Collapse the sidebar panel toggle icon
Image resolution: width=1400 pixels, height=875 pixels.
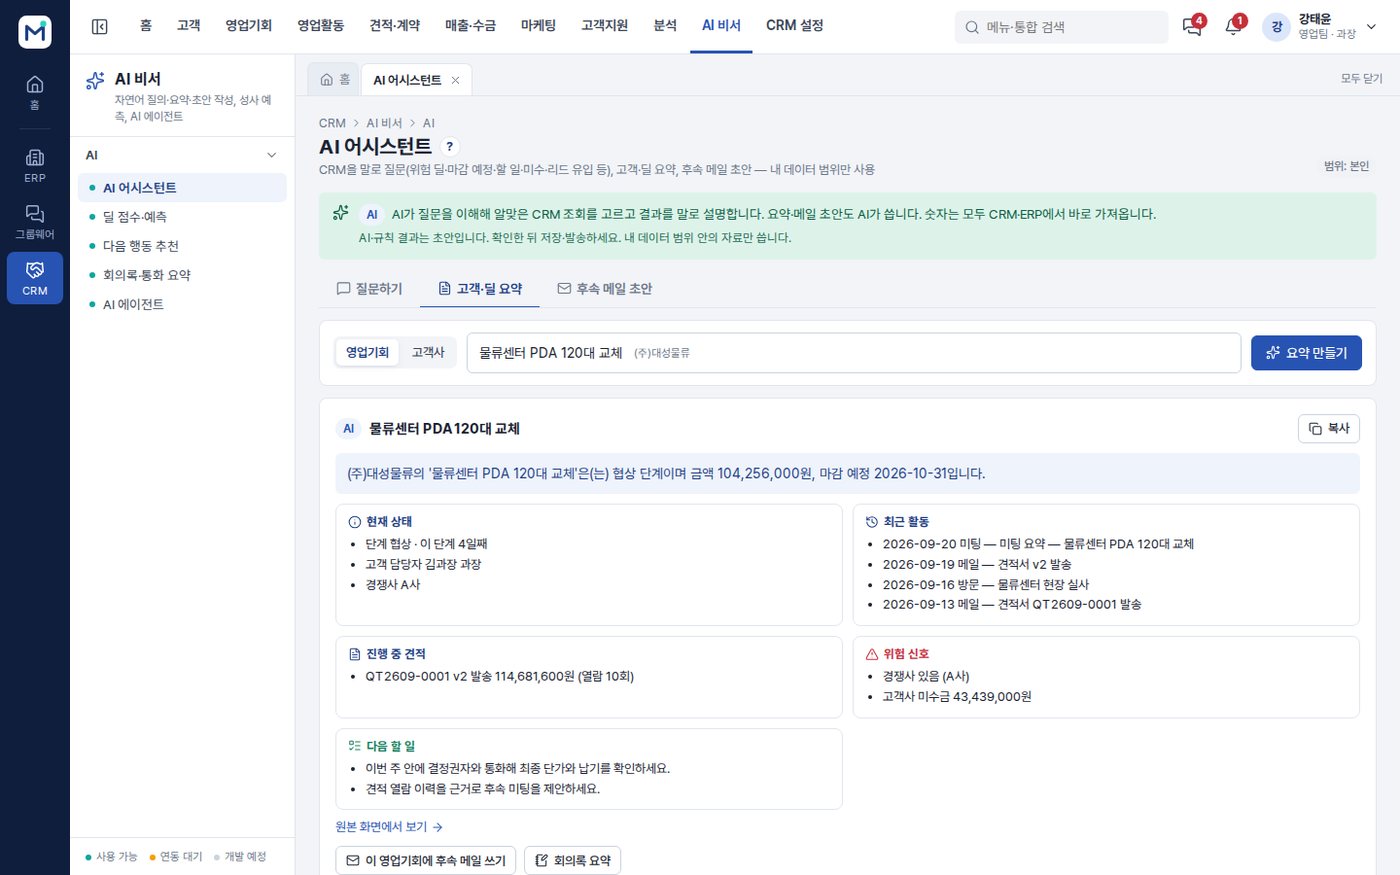[100, 26]
